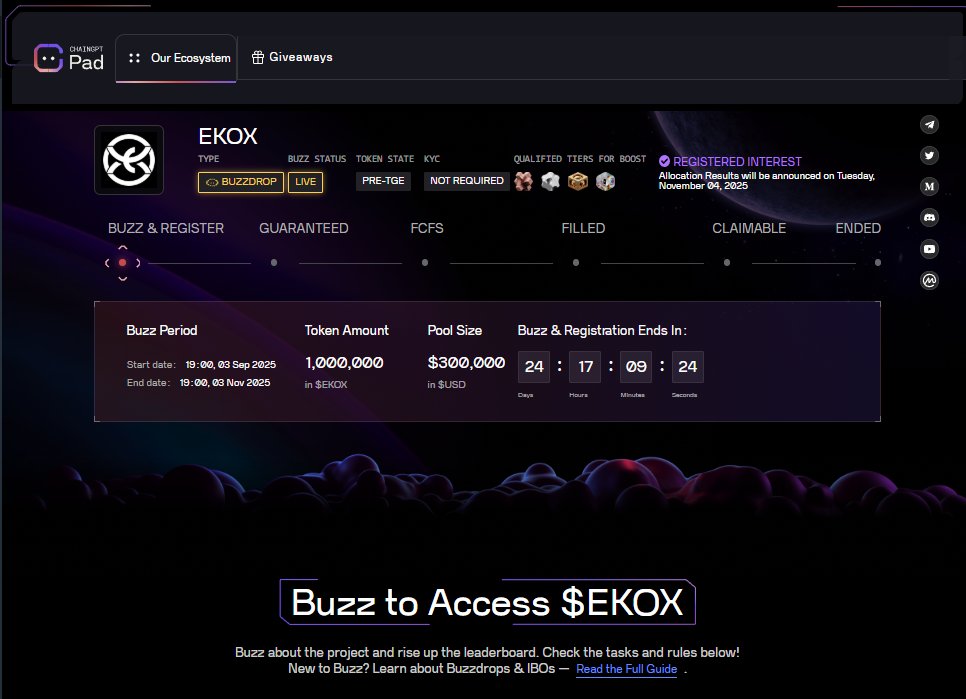Image resolution: width=966 pixels, height=699 pixels.
Task: Click the ChainGPT Pad logo
Action: click(x=69, y=58)
